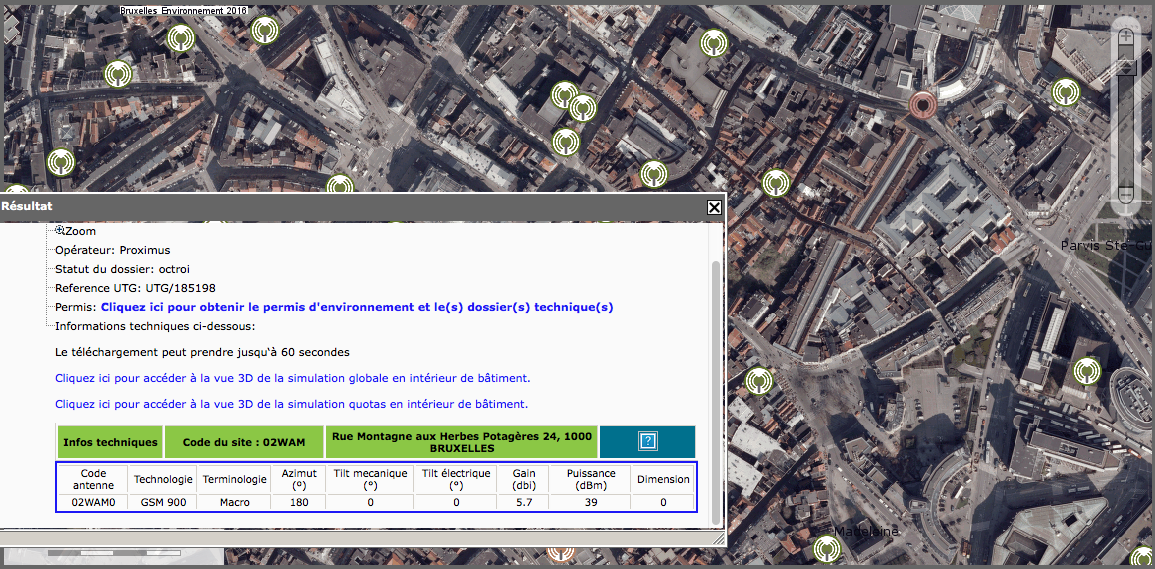
Task: Select antenna marker near Madeleine label
Action: point(826,549)
